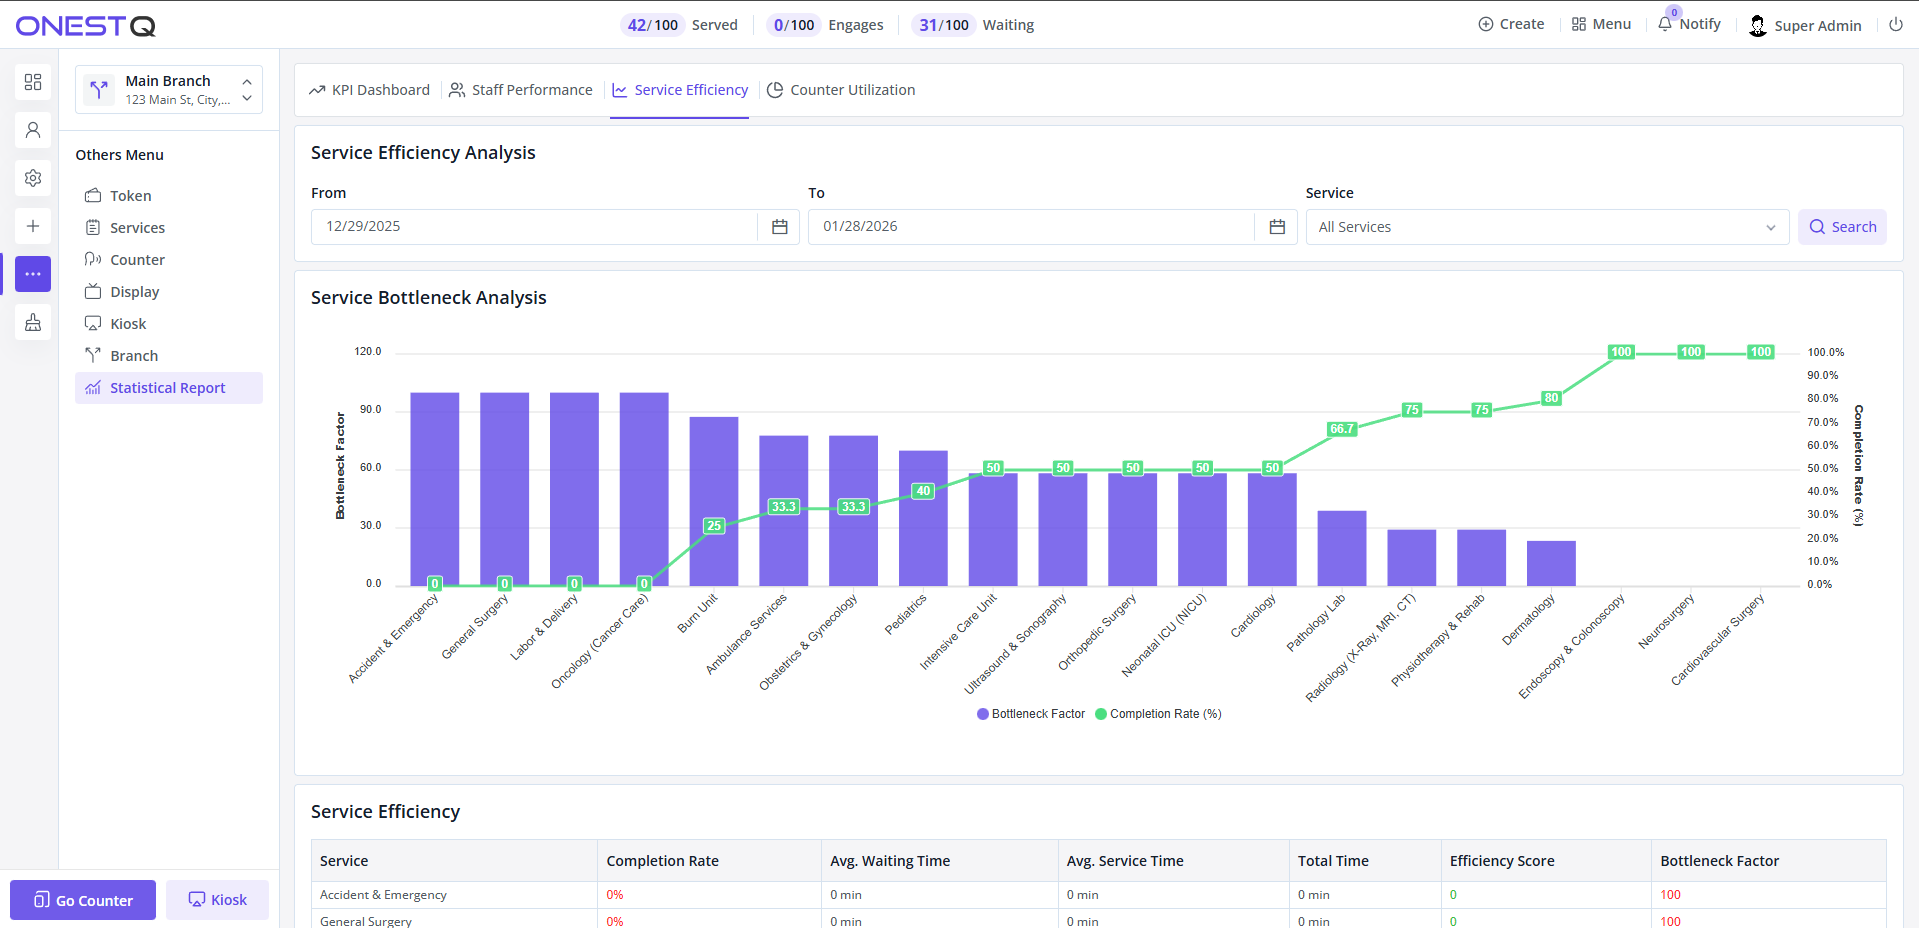Click the ONESTQ logo
1919x928 pixels.
coord(86,26)
